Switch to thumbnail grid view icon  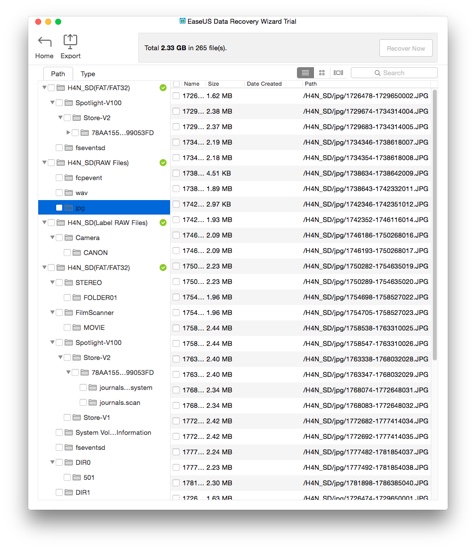coord(322,73)
